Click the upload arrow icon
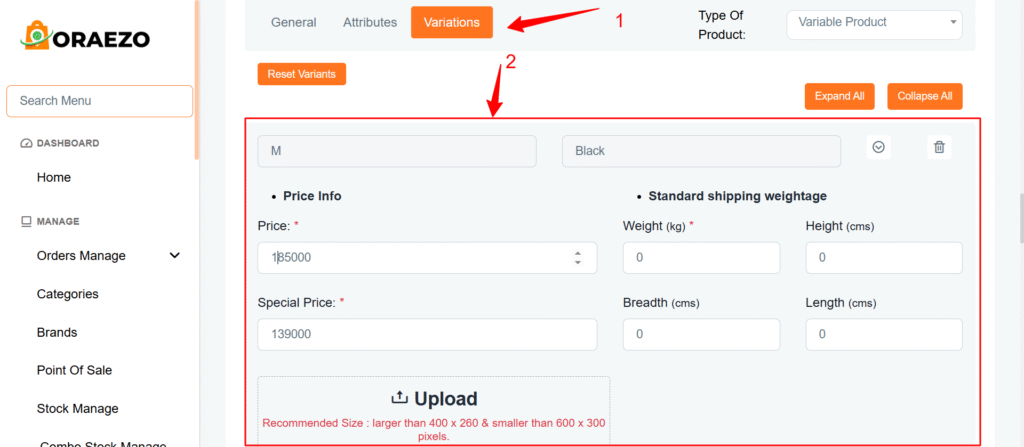Screen dimensions: 1024x447 399,397
